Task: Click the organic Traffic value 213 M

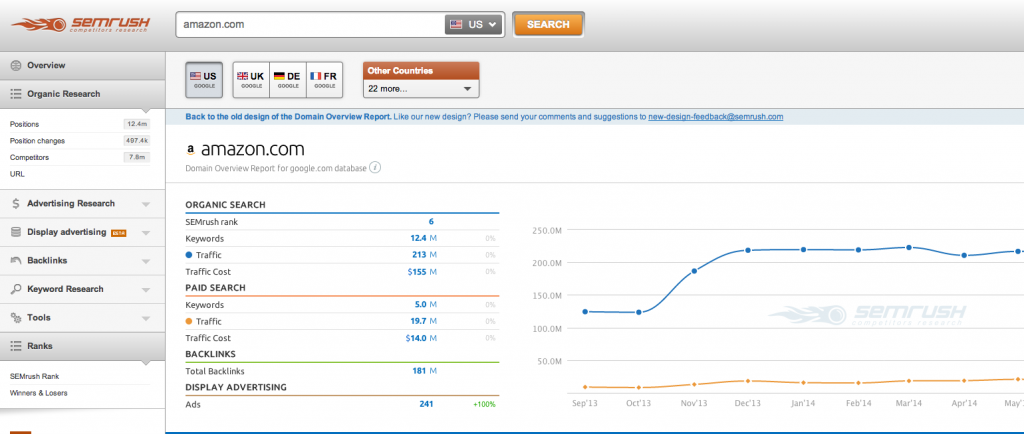Action: [x=425, y=255]
